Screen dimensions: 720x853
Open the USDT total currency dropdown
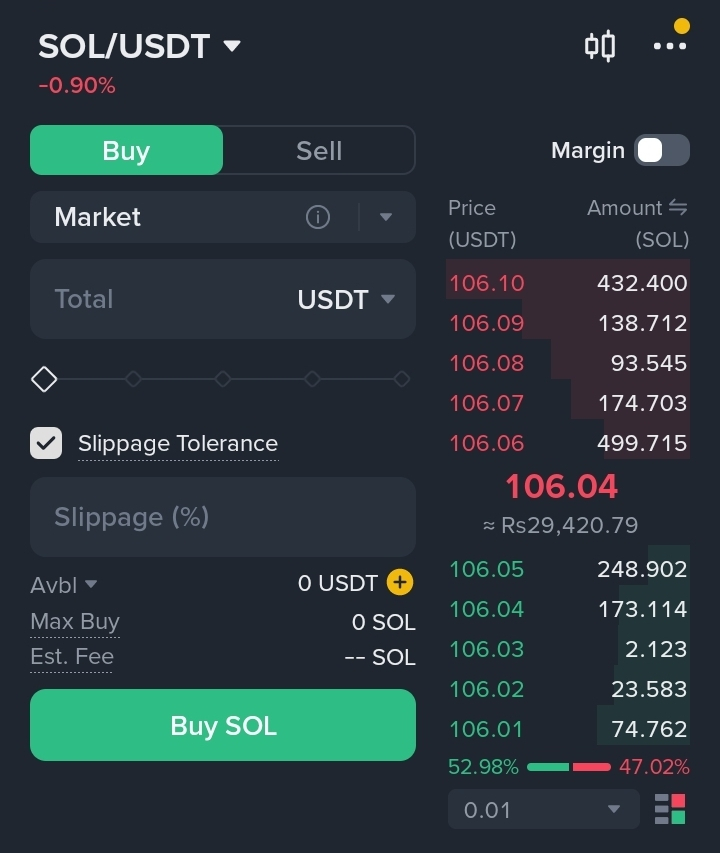[346, 299]
